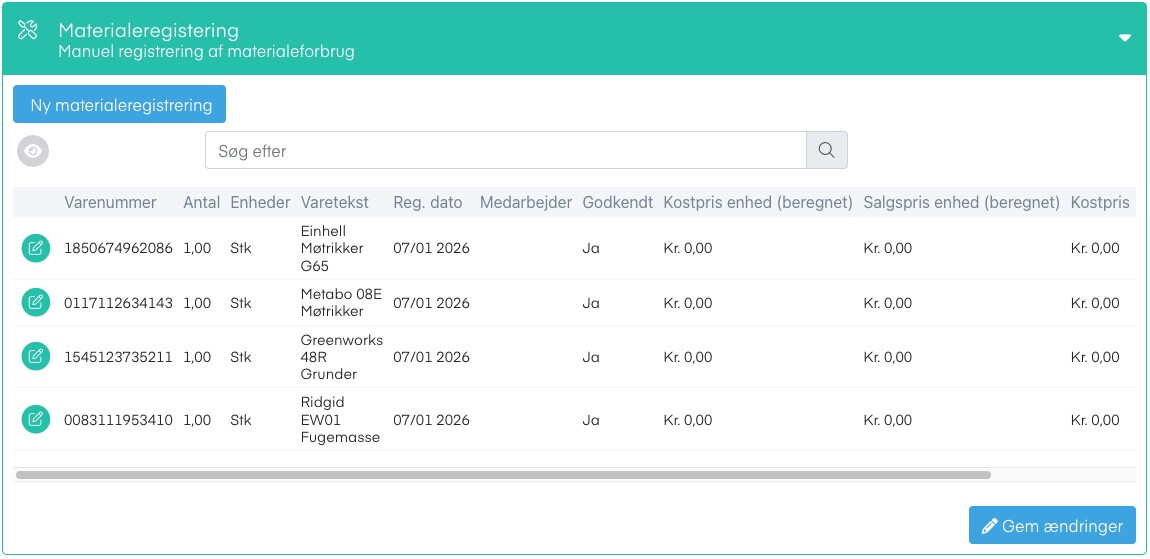Sort by Varenummer column header

tap(110, 202)
